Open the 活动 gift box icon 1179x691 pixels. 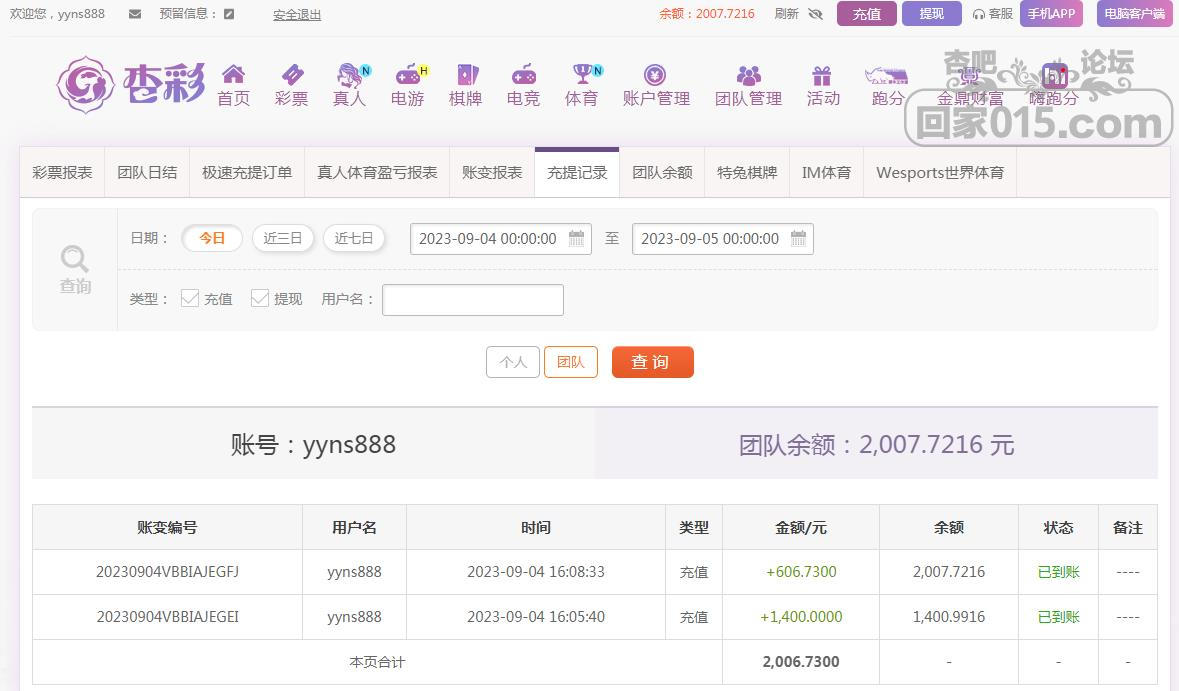click(822, 75)
